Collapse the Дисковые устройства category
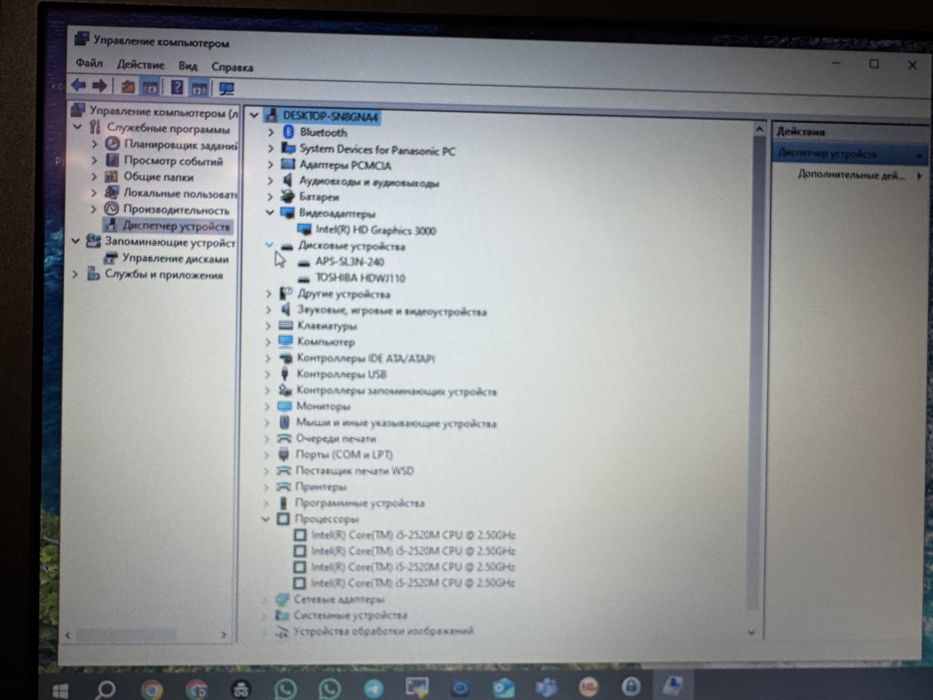The height and width of the screenshot is (700, 933). (x=269, y=245)
